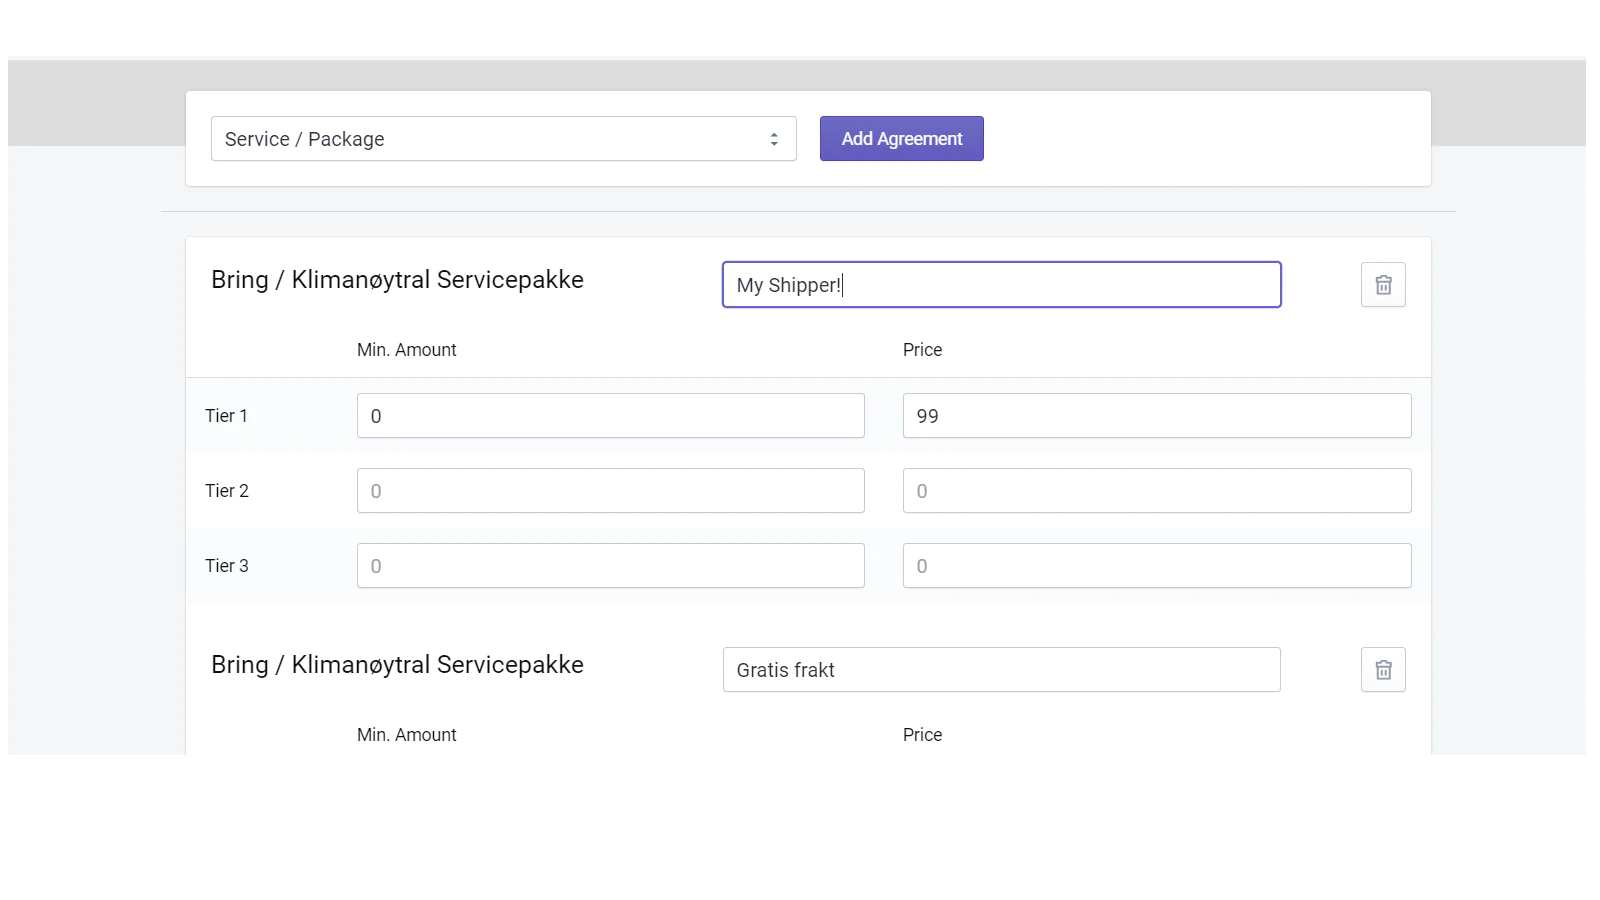
Task: Delete the My Shipper! agreement with trash icon
Action: pos(1383,285)
